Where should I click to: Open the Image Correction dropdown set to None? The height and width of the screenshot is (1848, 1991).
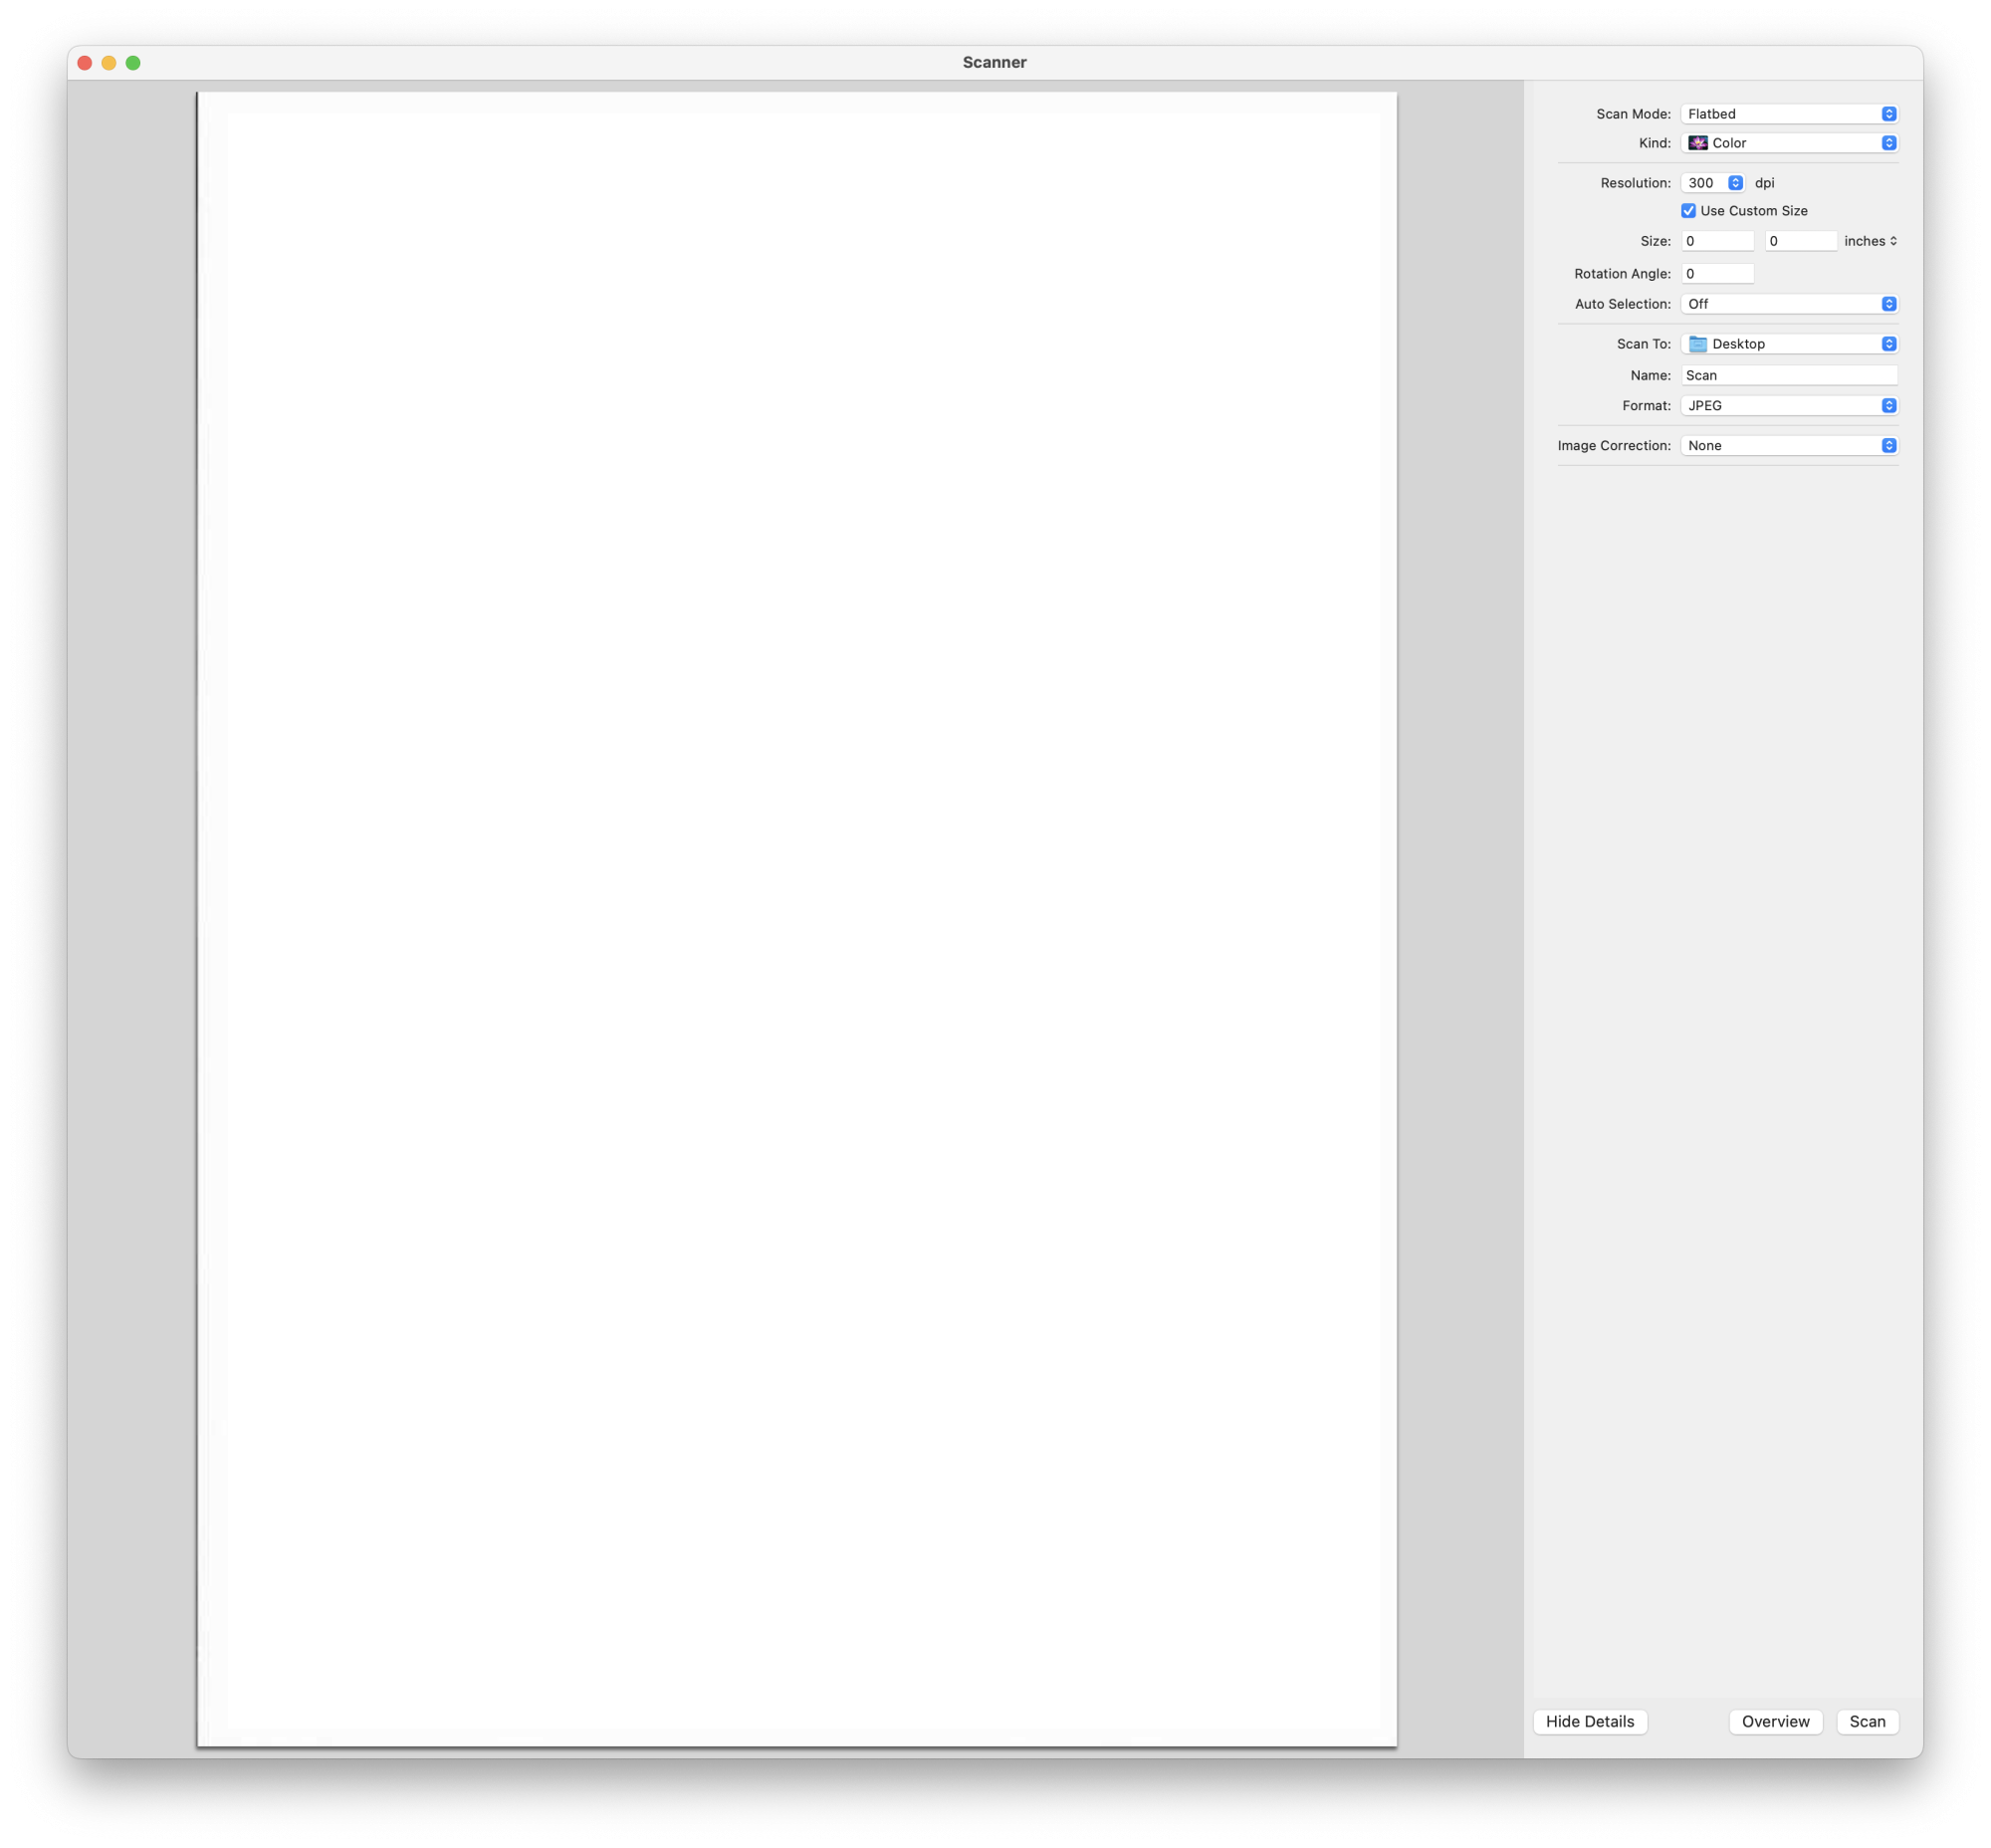1788,446
